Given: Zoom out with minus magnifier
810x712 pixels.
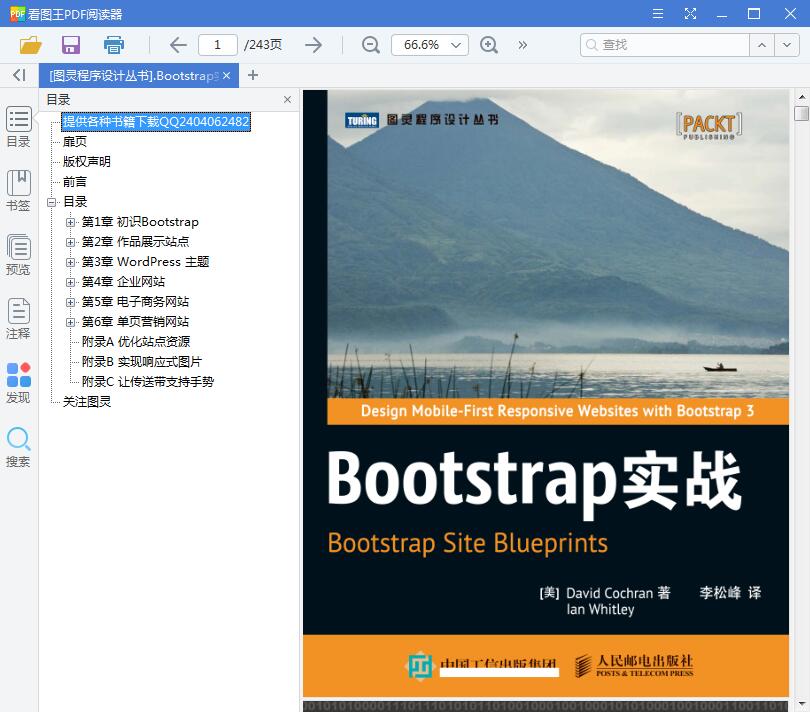Looking at the screenshot, I should [x=370, y=45].
